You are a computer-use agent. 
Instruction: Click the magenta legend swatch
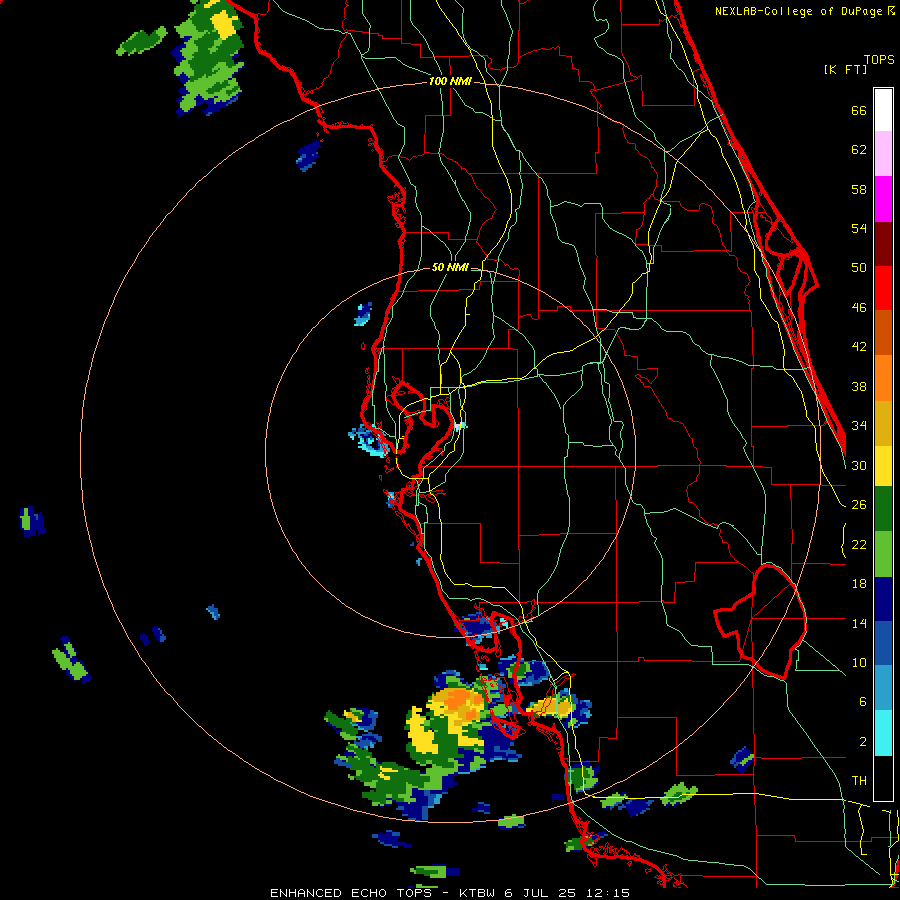(883, 199)
